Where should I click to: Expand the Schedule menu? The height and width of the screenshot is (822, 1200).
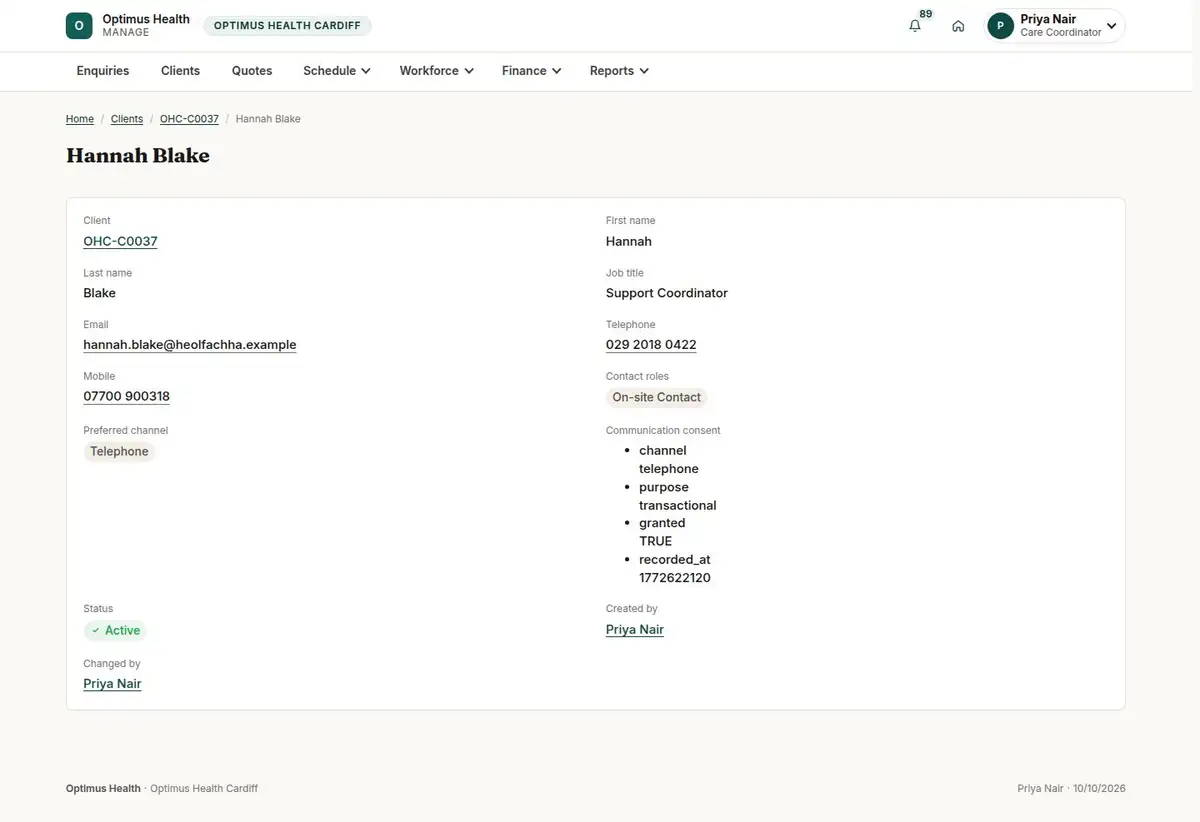pyautogui.click(x=337, y=71)
